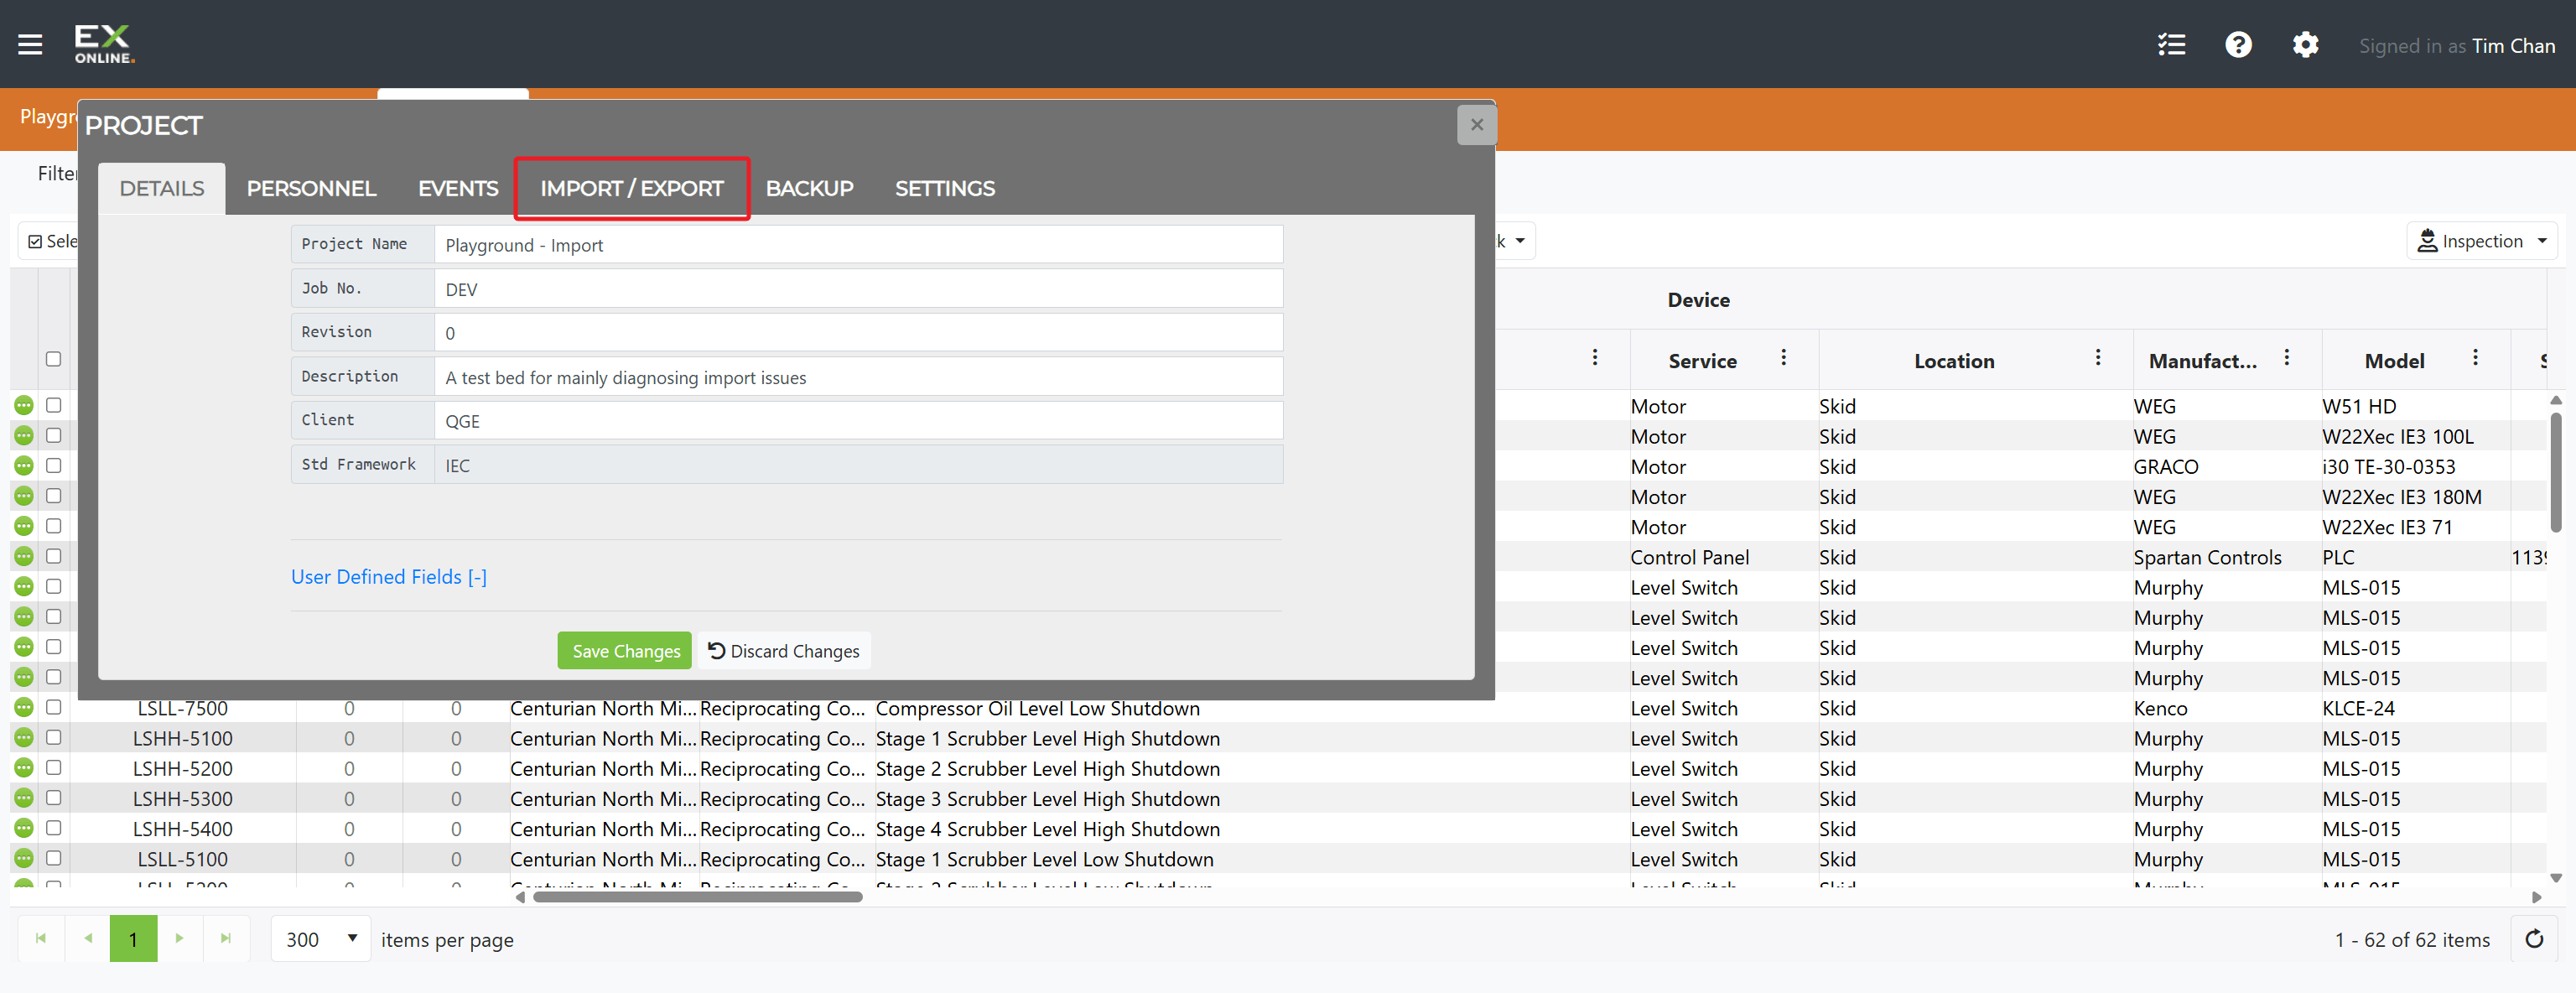The height and width of the screenshot is (993, 2576).
Task: Click green status icon for LSLL-7500 row
Action: [x=24, y=708]
